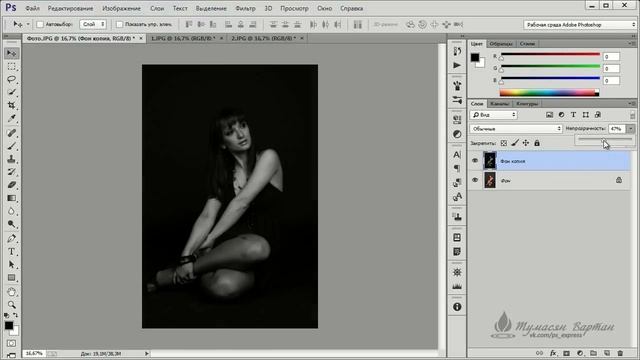Image resolution: width=640 pixels, height=360 pixels.
Task: Click the add layer style fx icon
Action: click(x=553, y=353)
